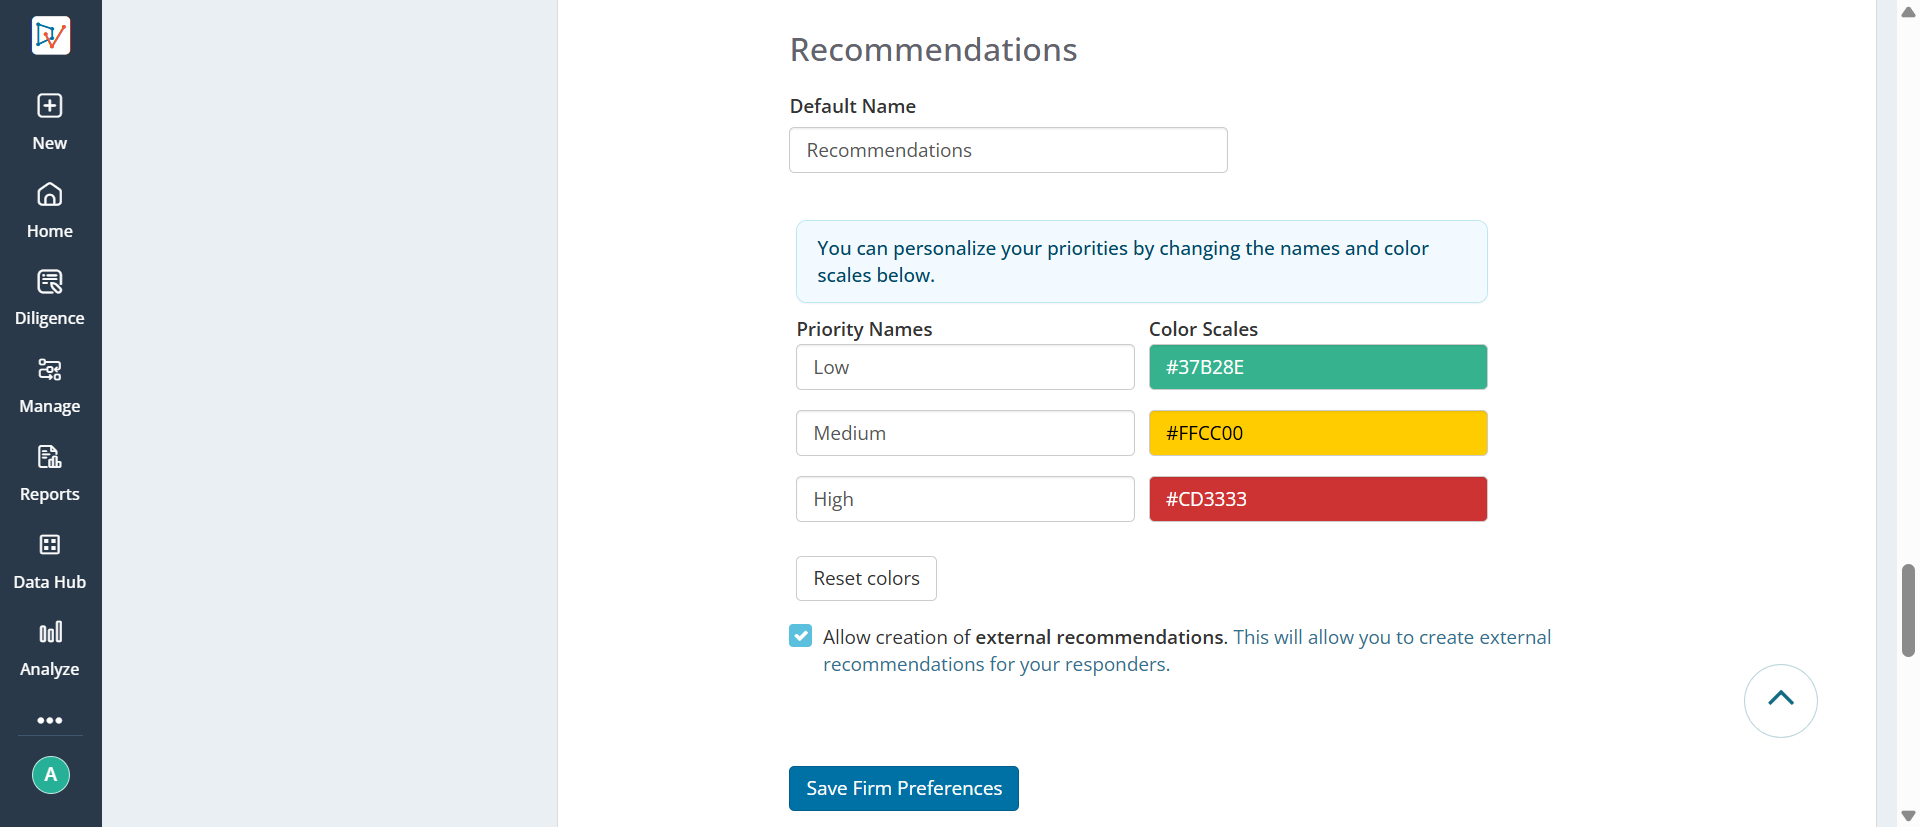
Task: Go to Home in the sidebar
Action: [x=50, y=211]
